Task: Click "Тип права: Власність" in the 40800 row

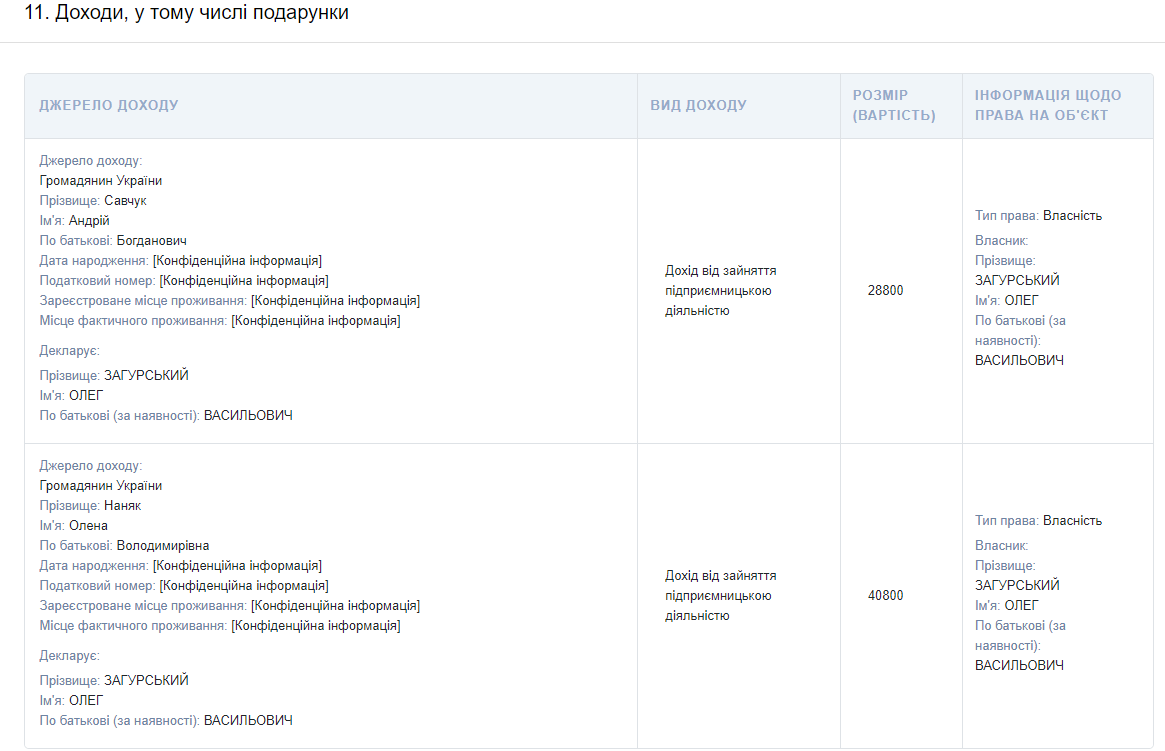Action: click(1038, 520)
